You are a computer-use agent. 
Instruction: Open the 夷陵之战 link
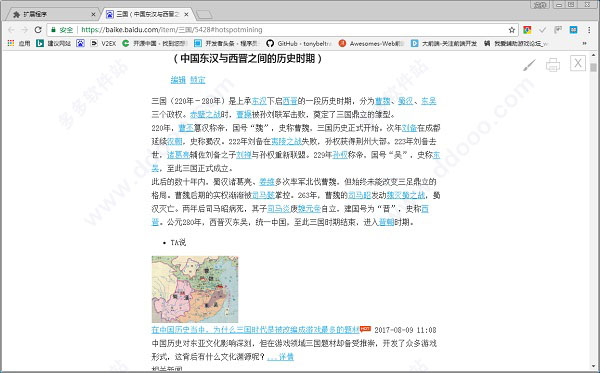tap(286, 141)
